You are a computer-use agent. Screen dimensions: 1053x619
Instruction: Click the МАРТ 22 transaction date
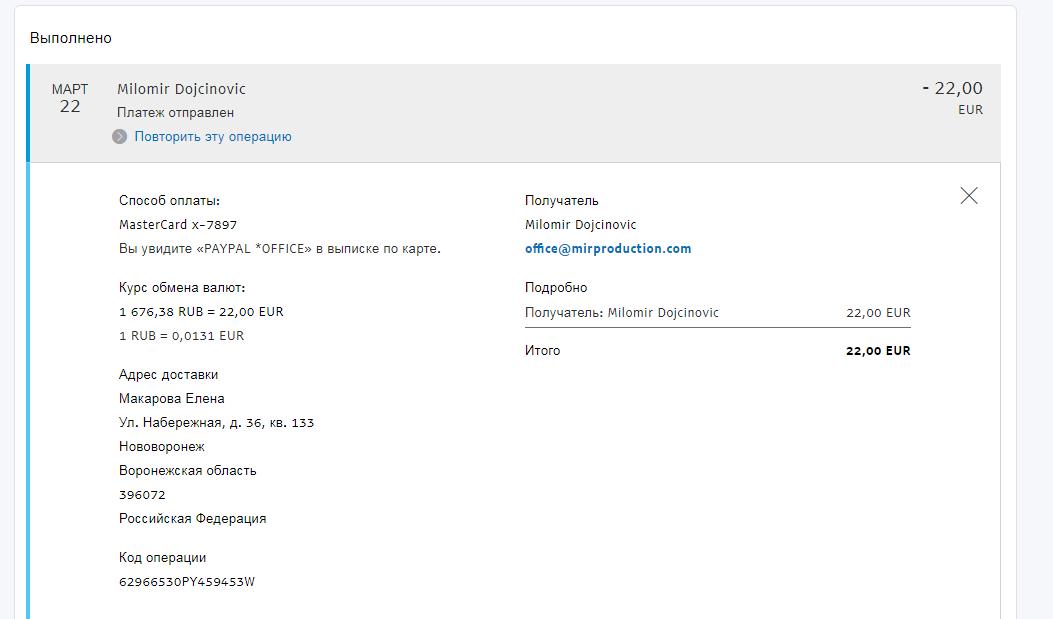tap(70, 98)
